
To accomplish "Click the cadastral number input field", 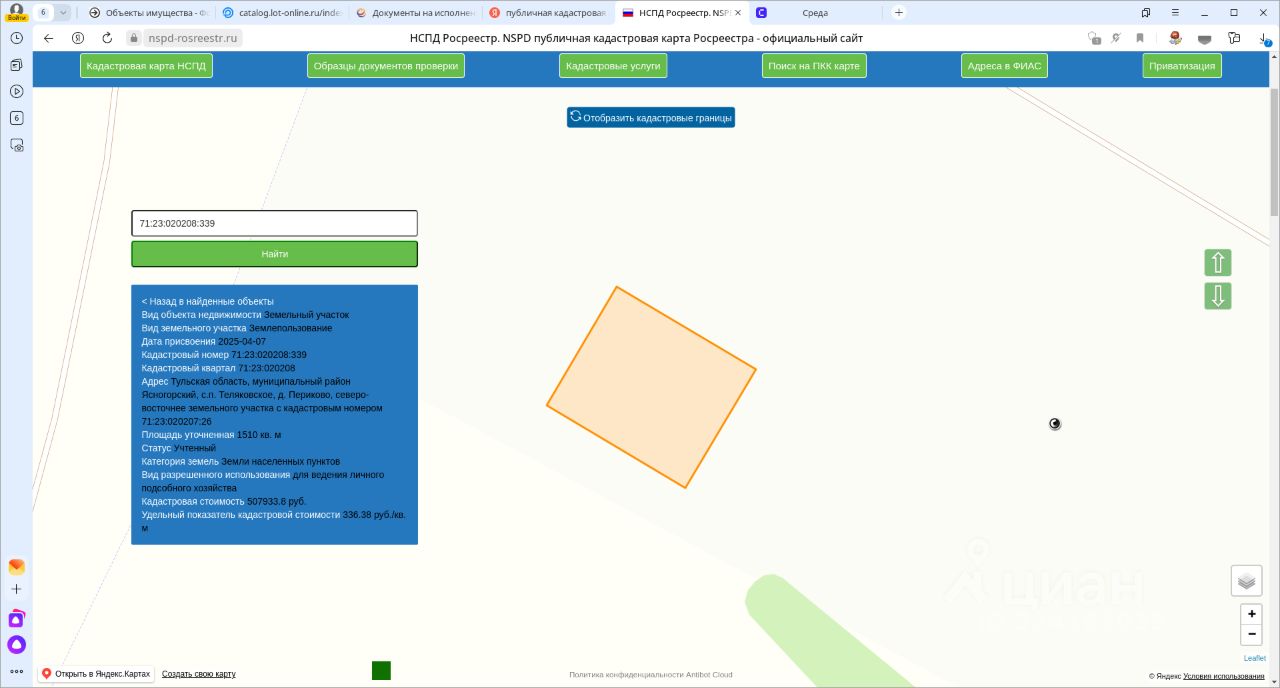I will tap(274, 223).
